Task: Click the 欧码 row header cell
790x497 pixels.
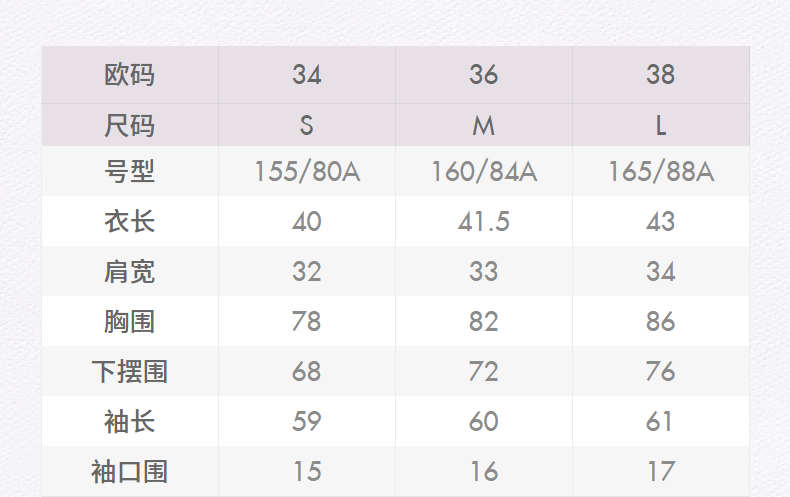Action: (x=130, y=75)
